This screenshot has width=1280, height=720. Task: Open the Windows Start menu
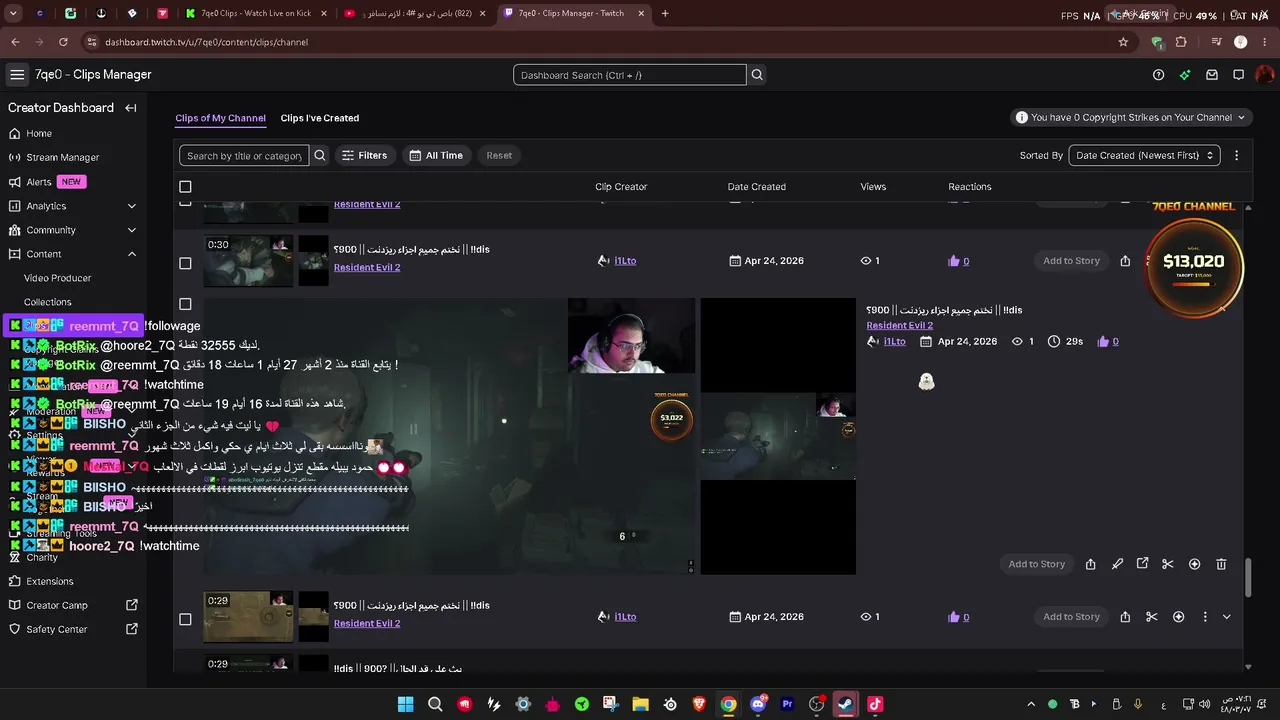[405, 704]
